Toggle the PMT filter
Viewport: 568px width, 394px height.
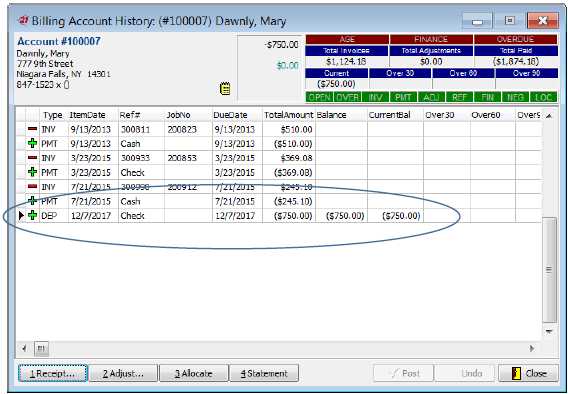point(403,97)
